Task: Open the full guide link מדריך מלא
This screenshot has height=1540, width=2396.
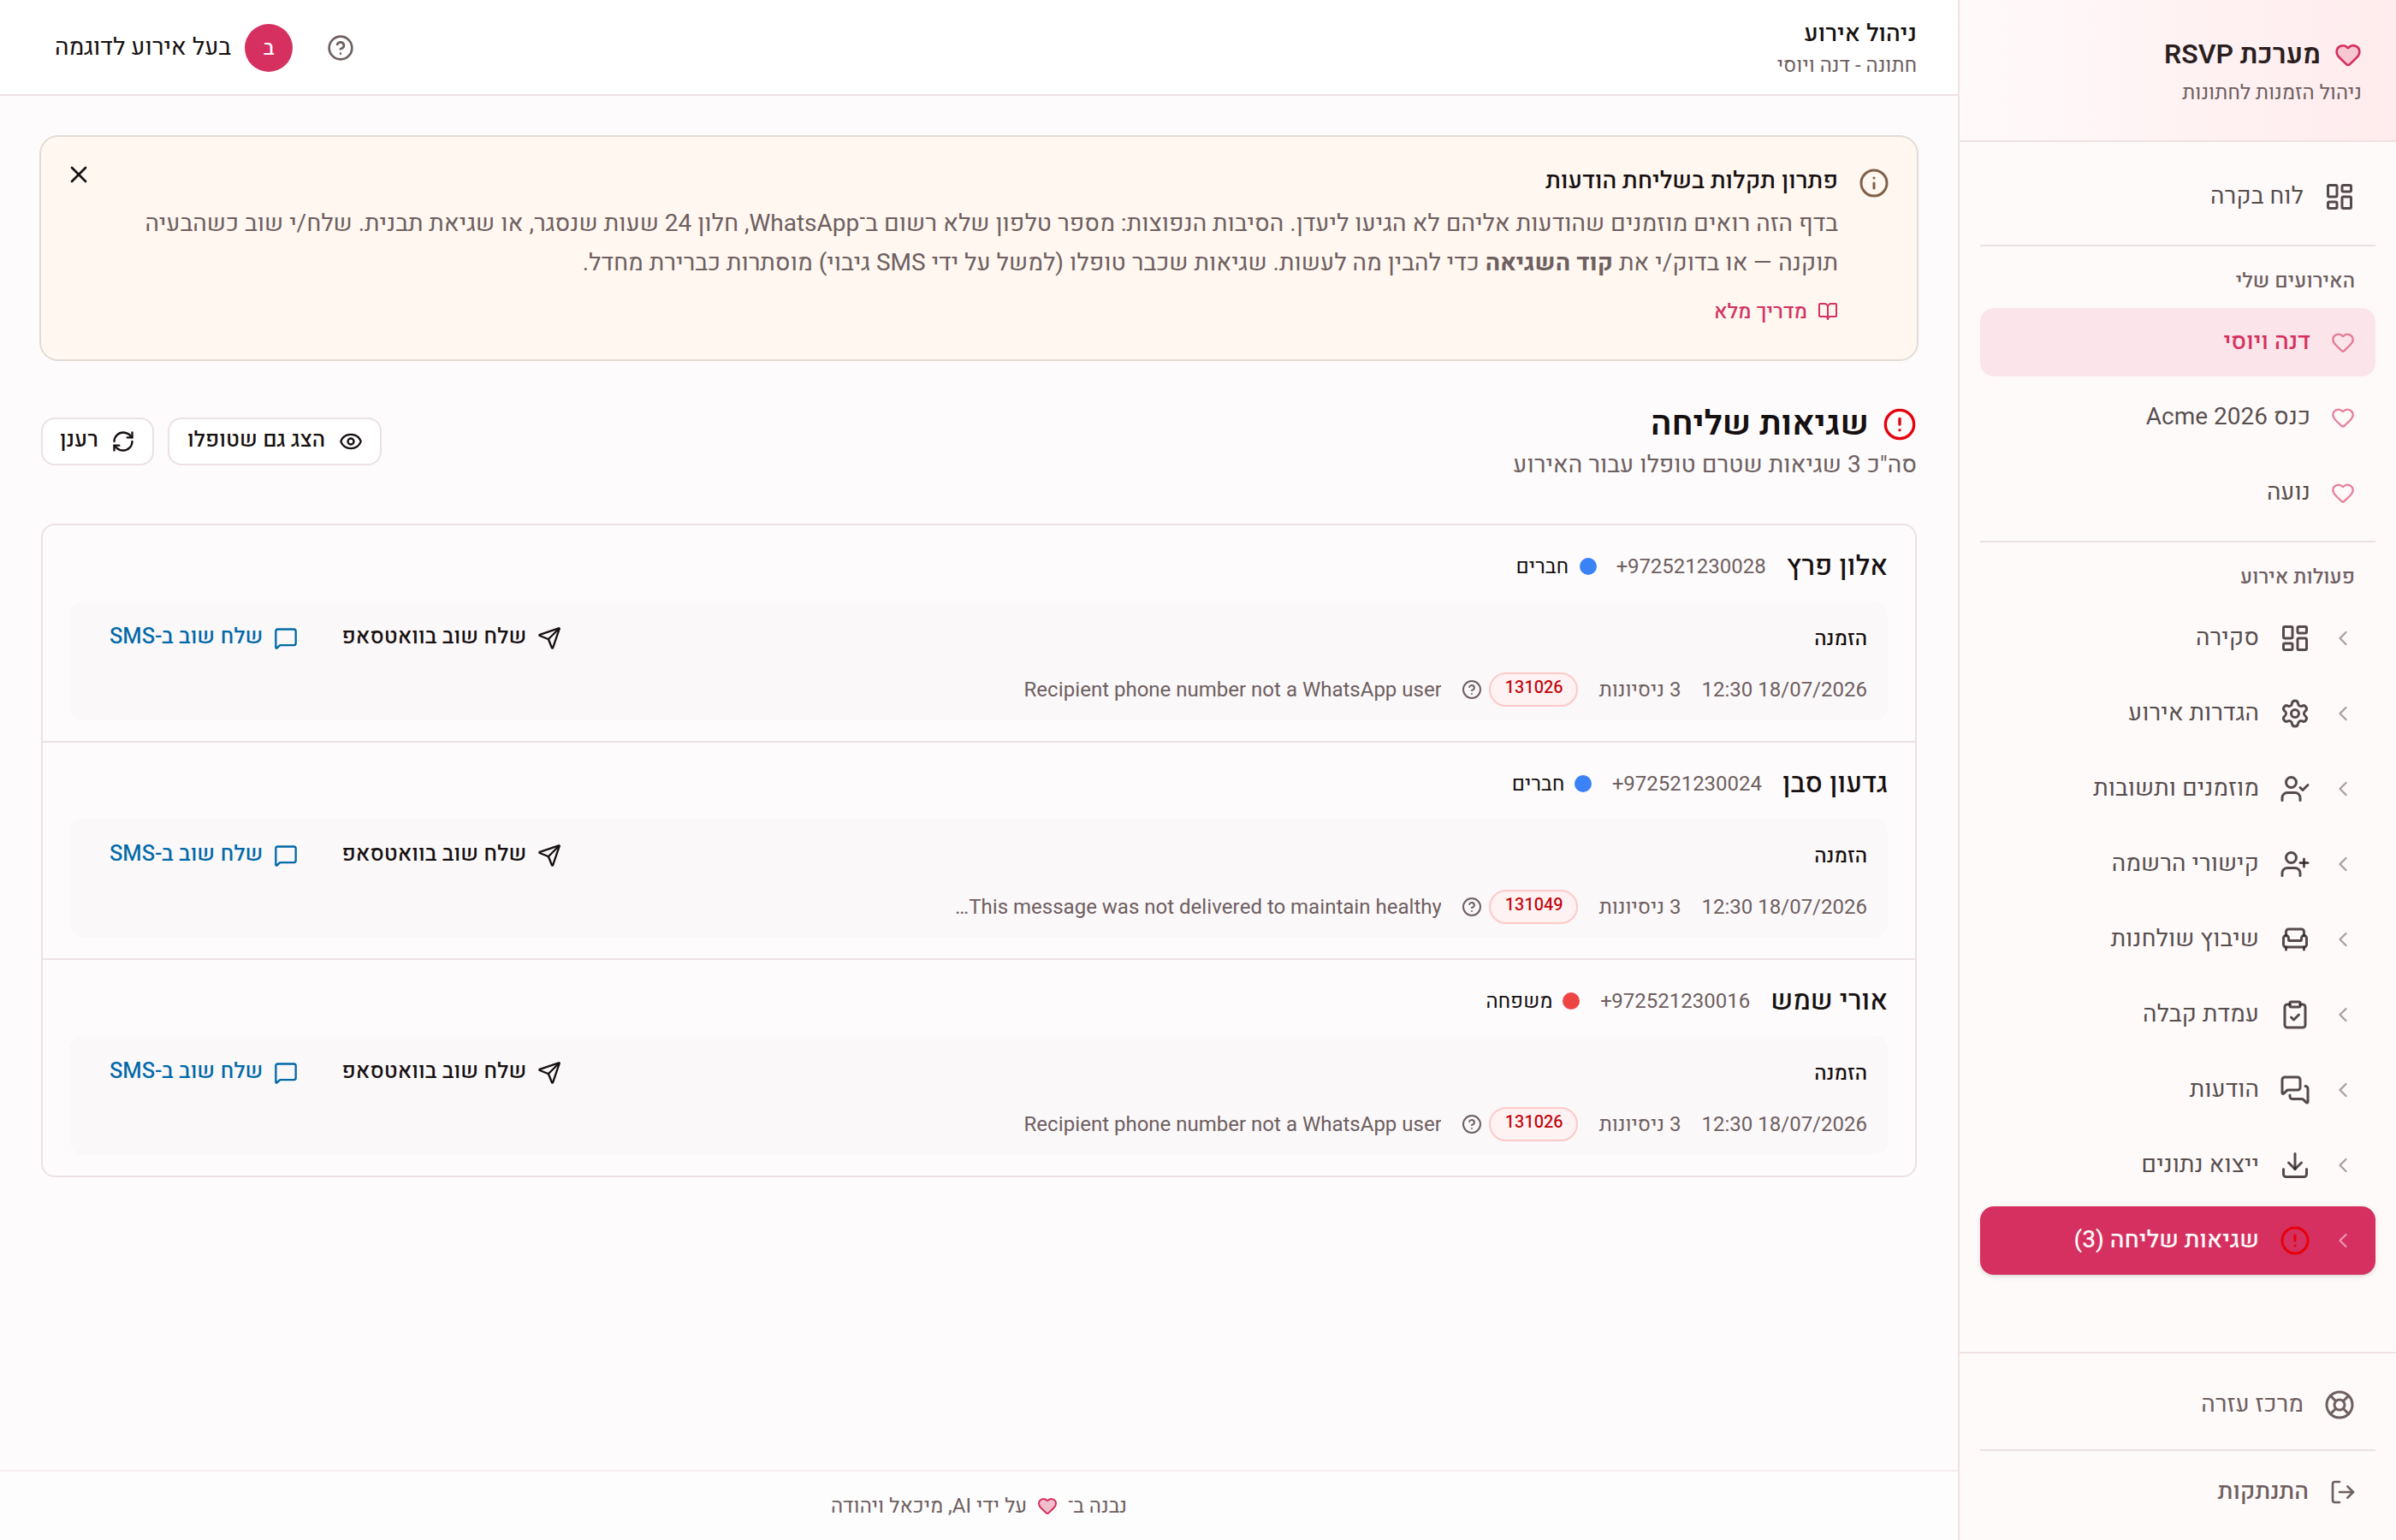Action: click(1775, 311)
